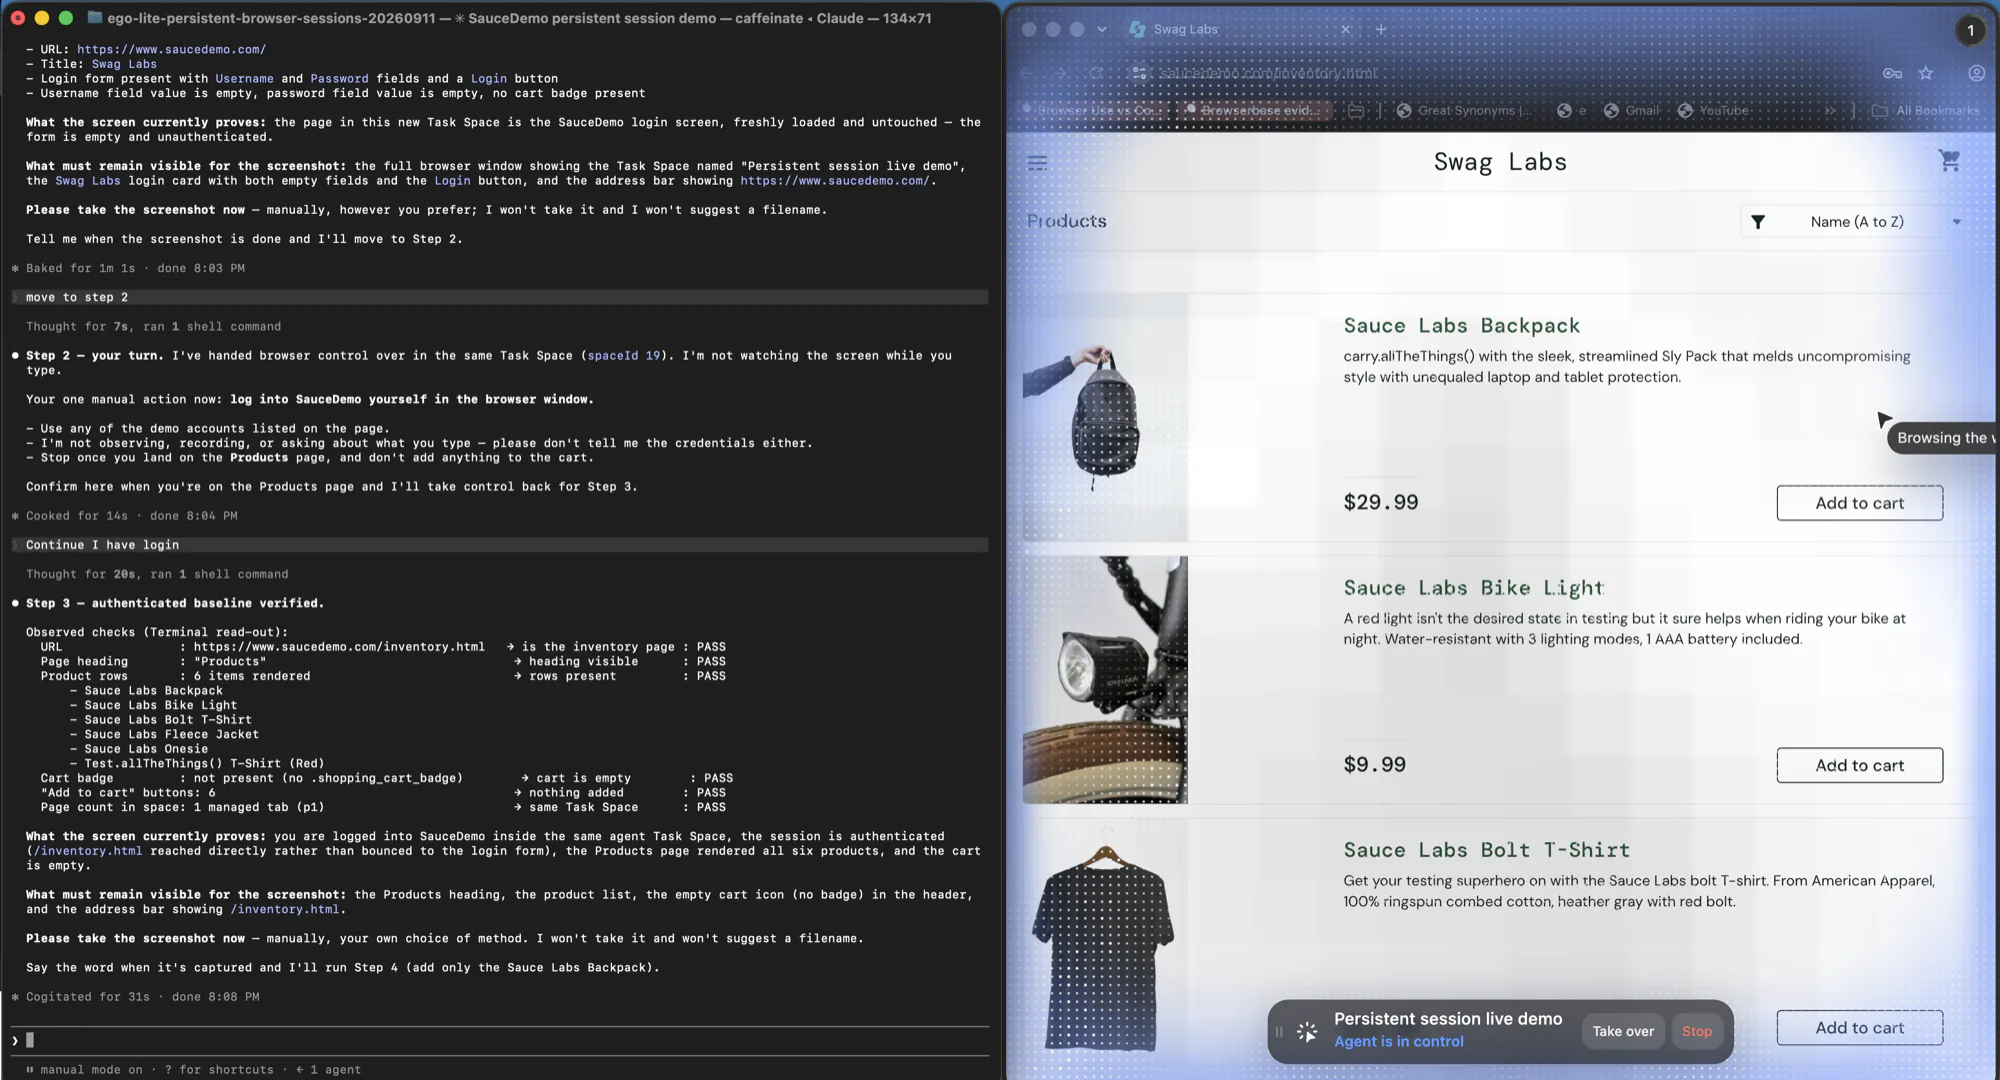
Task: Open the All Bookmarks folder
Action: pyautogui.click(x=1925, y=110)
